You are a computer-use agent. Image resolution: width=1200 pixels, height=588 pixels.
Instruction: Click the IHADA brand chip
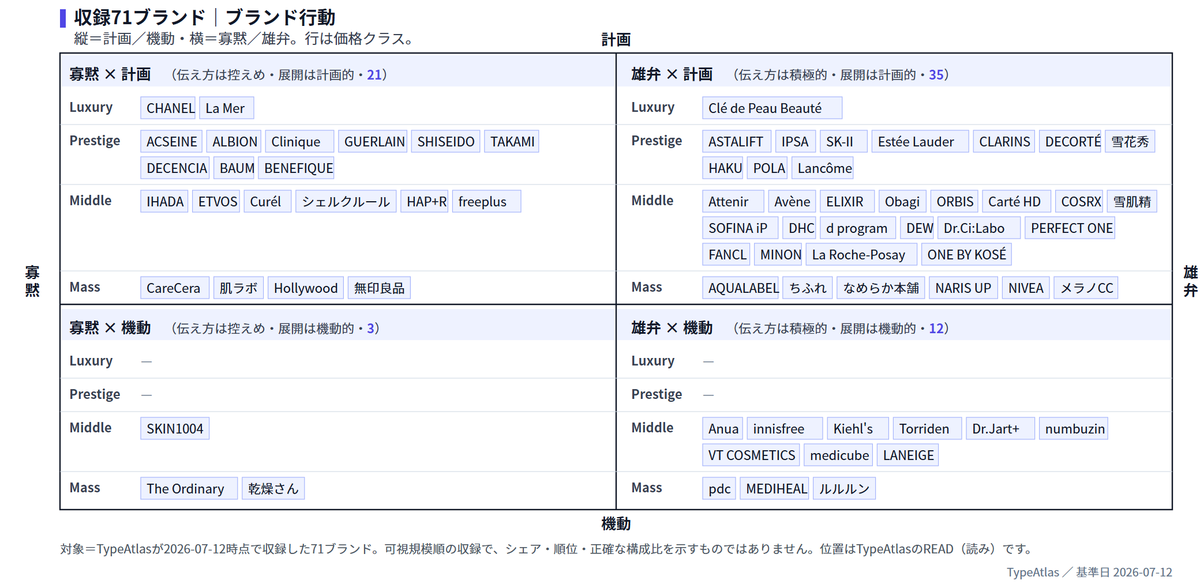(165, 202)
